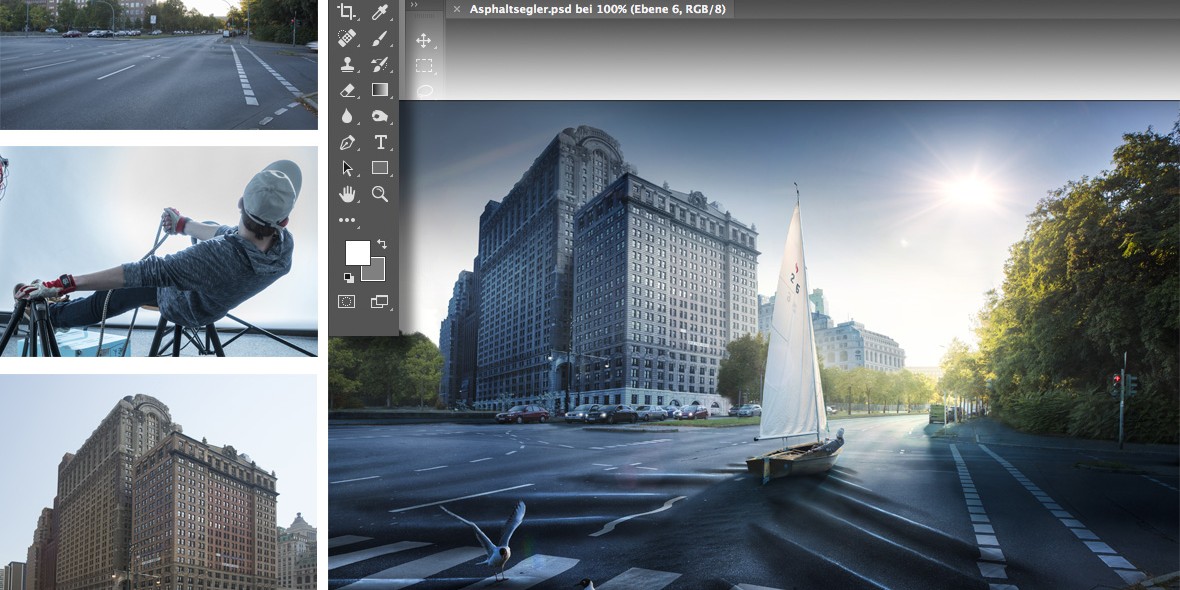This screenshot has height=590, width=1180.
Task: Close the Asphaltsegler.psd tab
Action: pos(456,9)
